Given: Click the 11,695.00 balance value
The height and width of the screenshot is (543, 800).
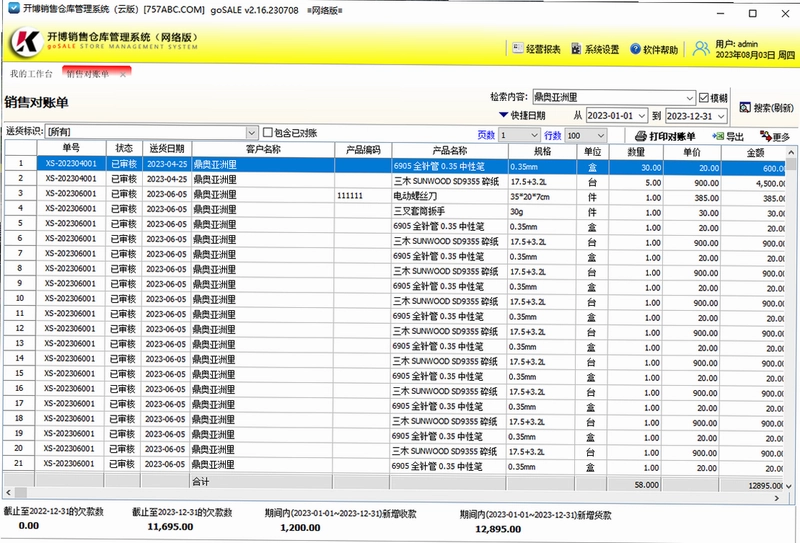Looking at the screenshot, I should [170, 527].
